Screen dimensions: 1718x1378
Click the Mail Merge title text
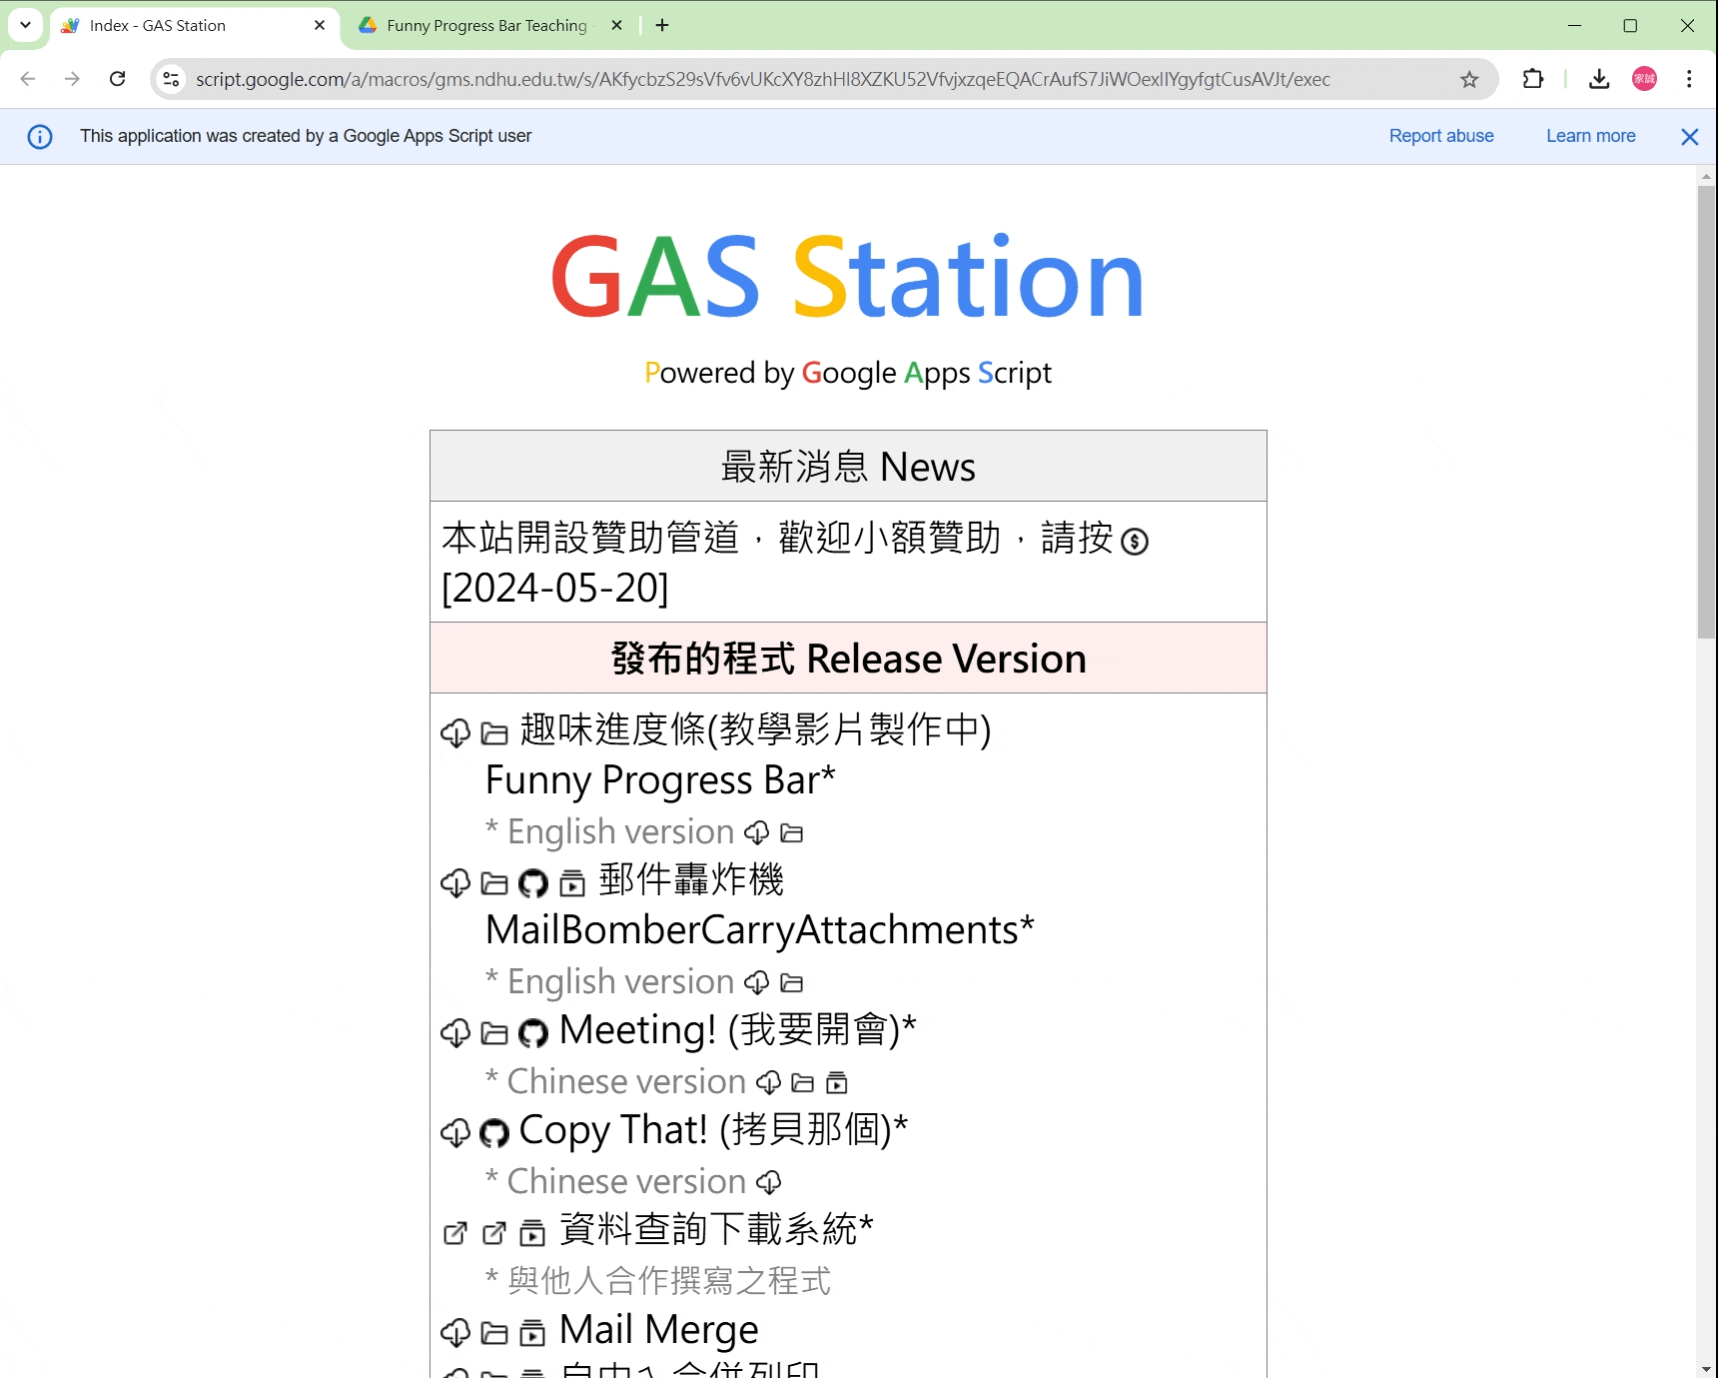[x=659, y=1330]
